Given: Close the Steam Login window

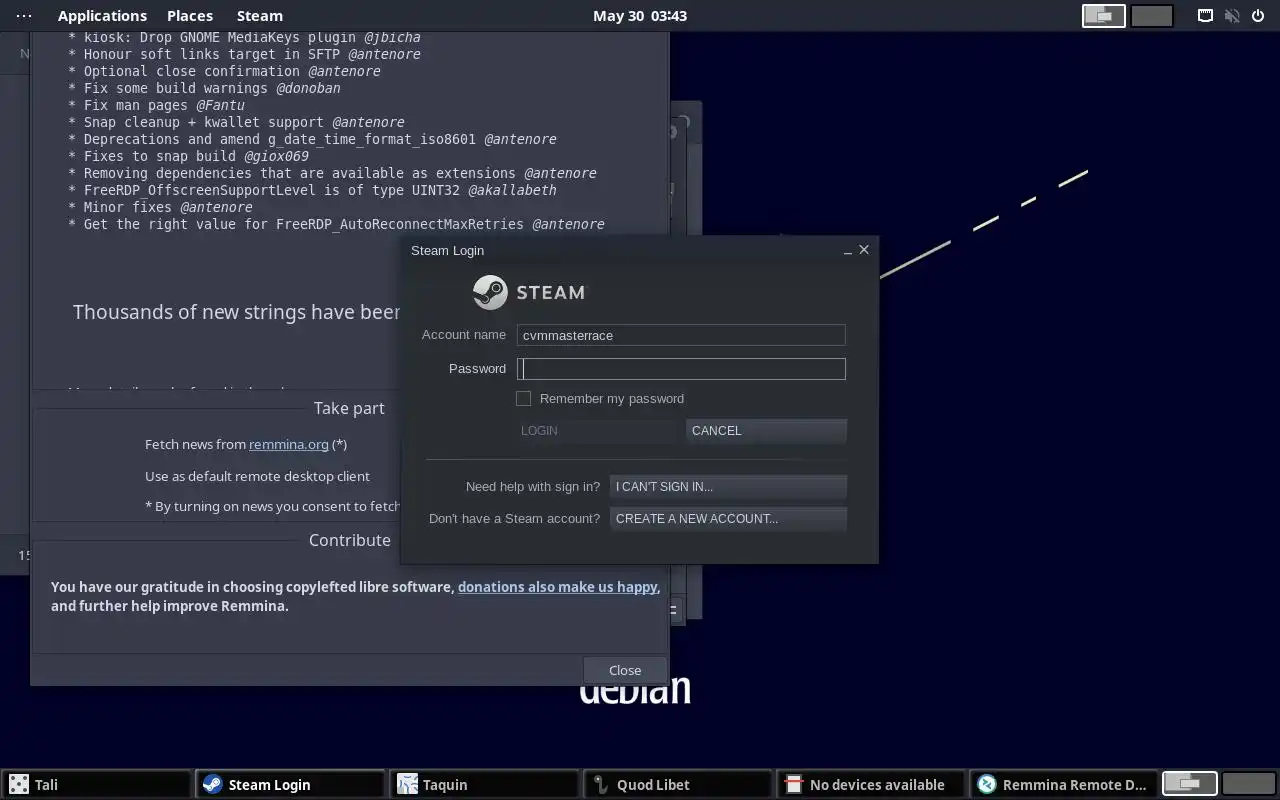Looking at the screenshot, I should pos(864,250).
